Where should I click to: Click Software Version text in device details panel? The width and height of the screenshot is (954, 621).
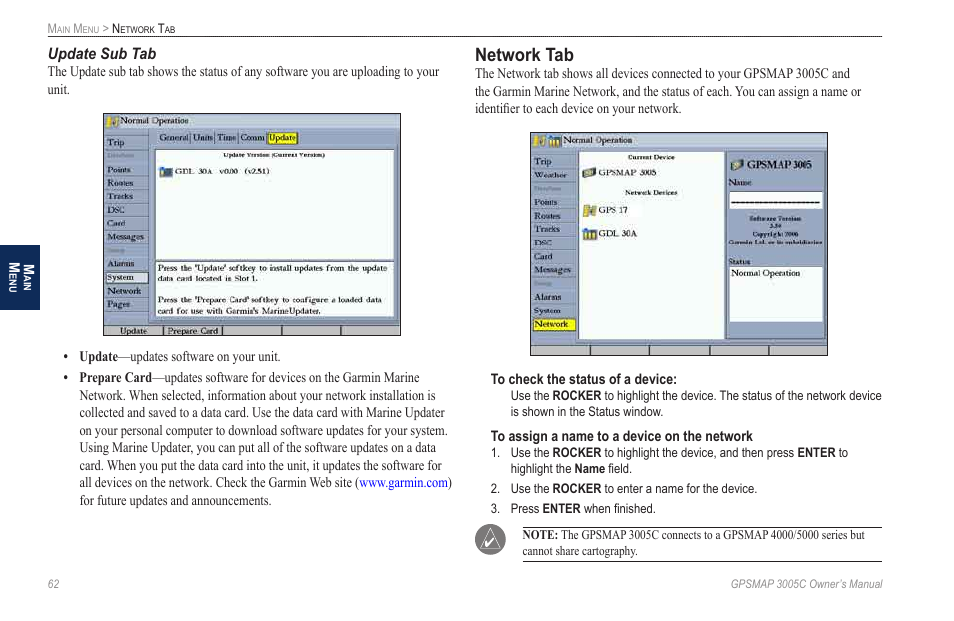coord(775,218)
